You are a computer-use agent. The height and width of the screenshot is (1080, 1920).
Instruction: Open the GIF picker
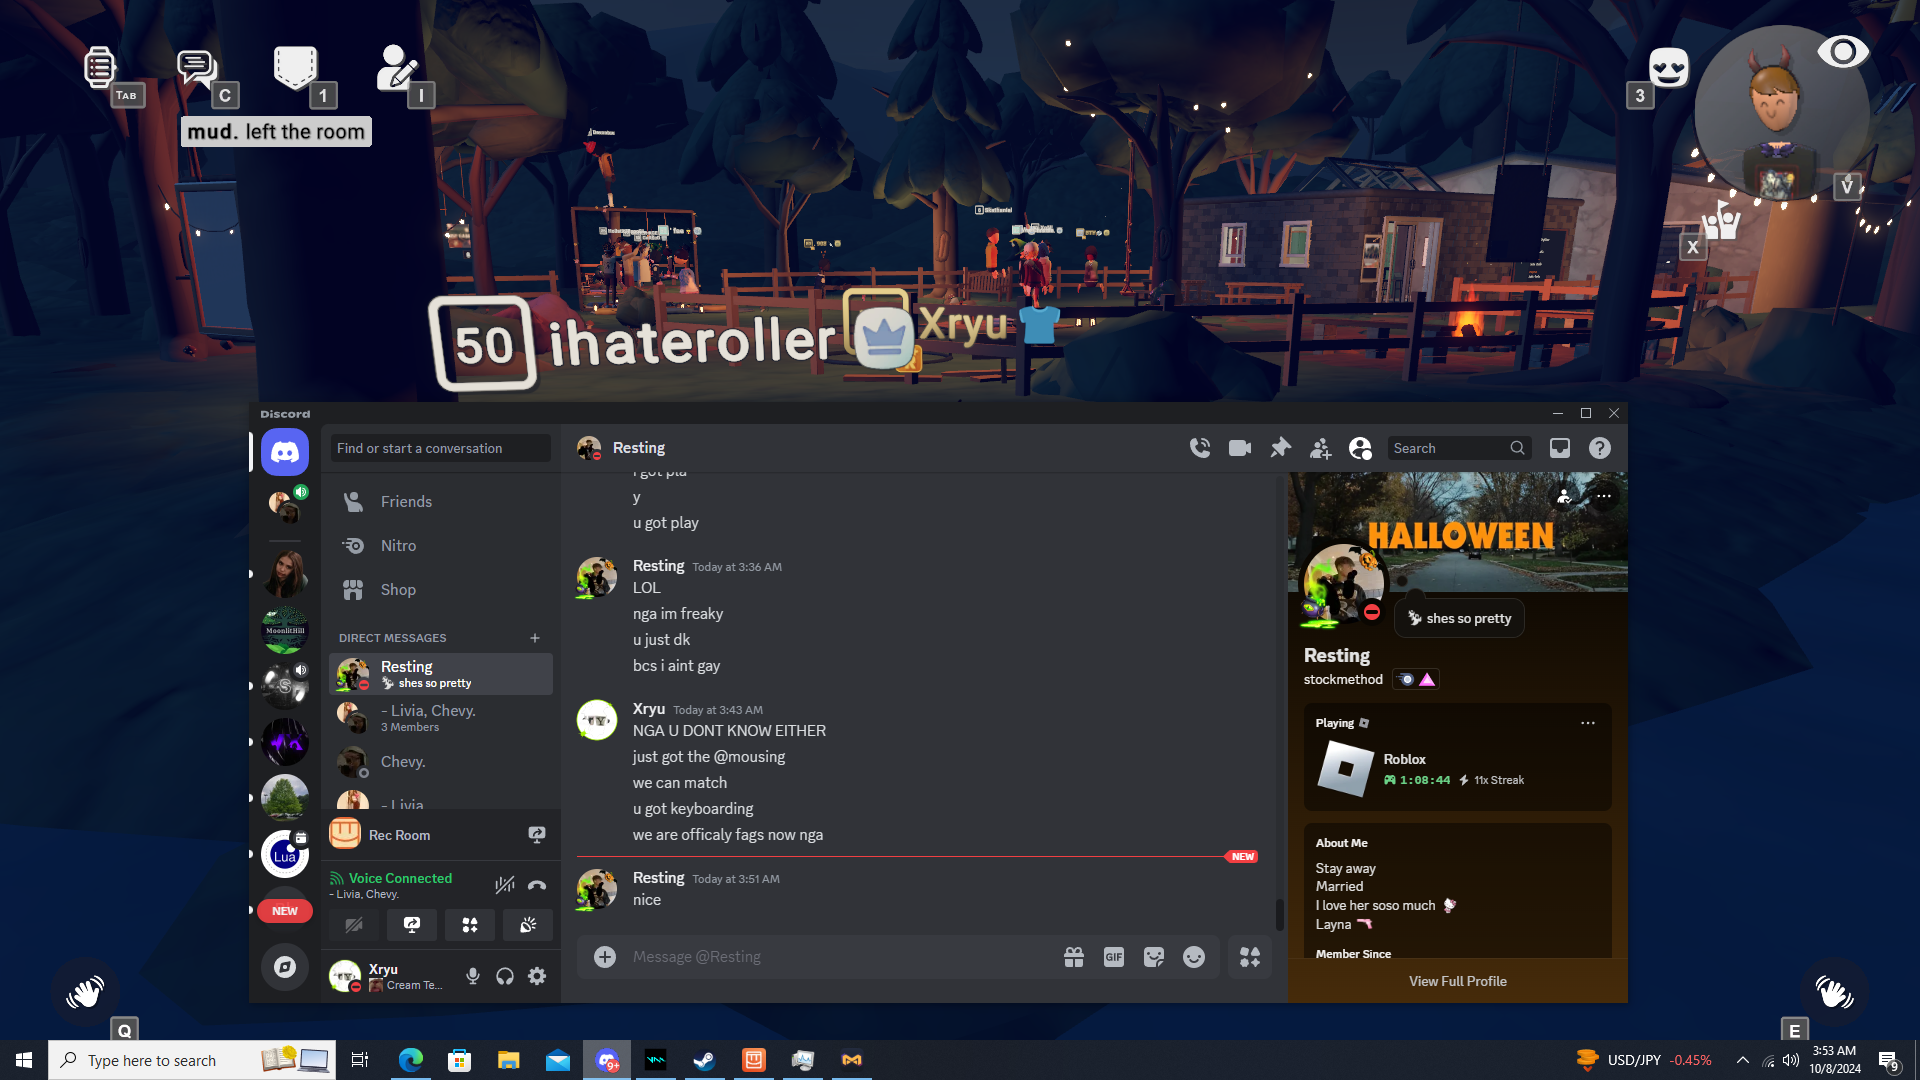(1114, 957)
